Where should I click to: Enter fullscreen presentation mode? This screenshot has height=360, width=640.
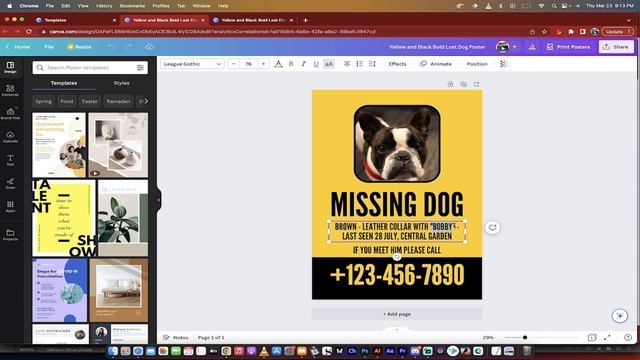click(x=607, y=338)
